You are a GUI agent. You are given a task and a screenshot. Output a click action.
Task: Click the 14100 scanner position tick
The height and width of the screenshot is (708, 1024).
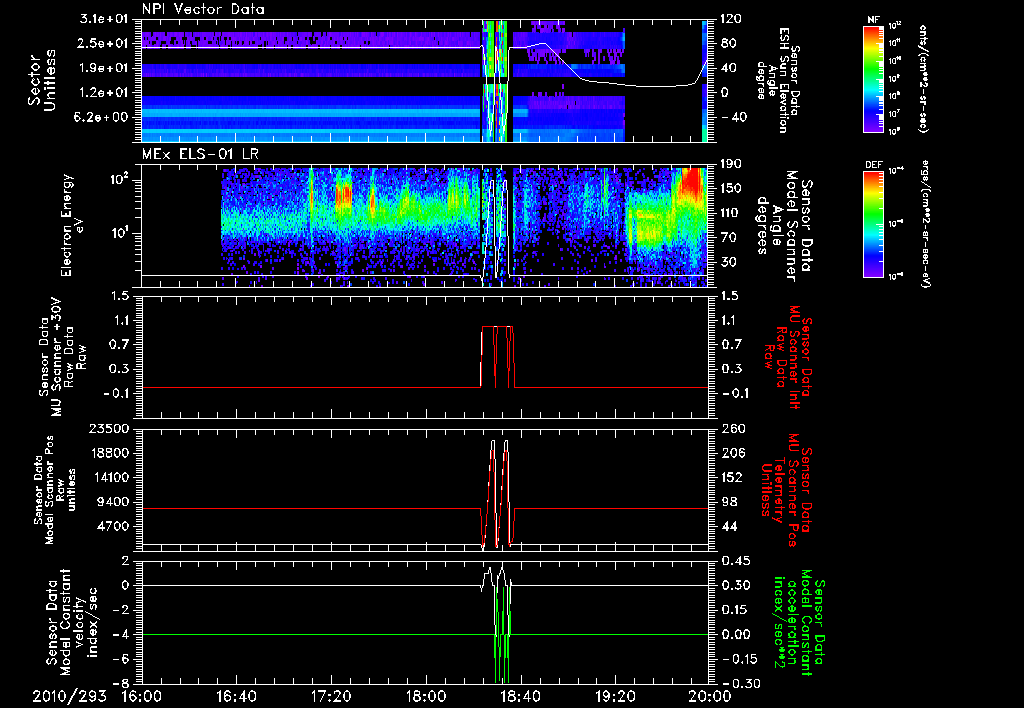109,477
